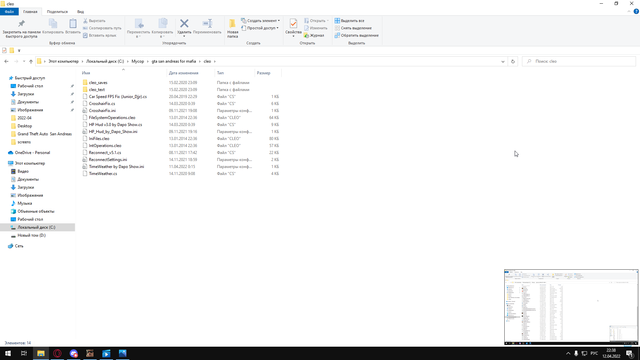Click Этот компьютер in the address bar
The width and height of the screenshot is (640, 360).
pyautogui.click(x=64, y=61)
